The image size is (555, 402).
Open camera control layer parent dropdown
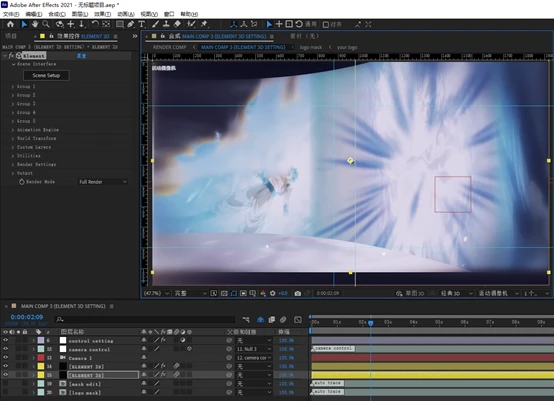254,349
